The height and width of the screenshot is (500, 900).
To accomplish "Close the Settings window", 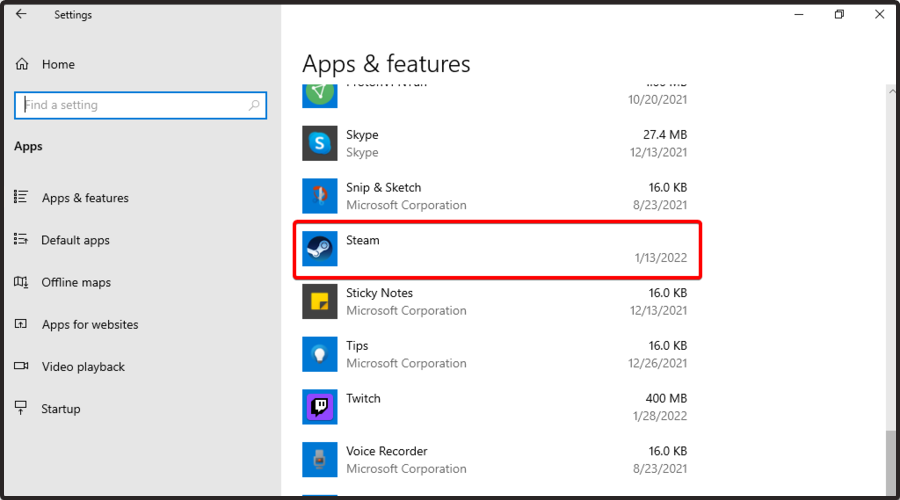I will click(879, 14).
